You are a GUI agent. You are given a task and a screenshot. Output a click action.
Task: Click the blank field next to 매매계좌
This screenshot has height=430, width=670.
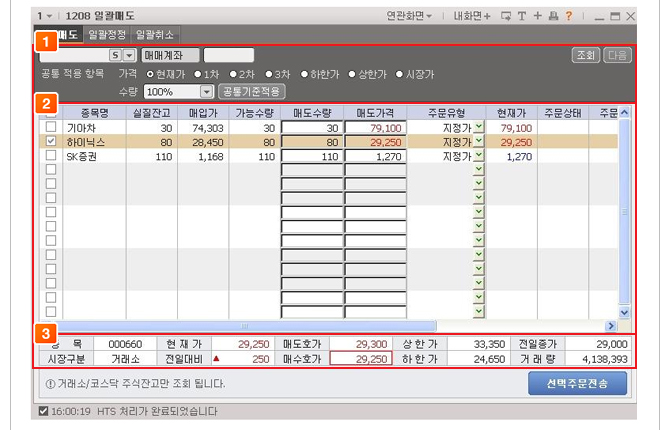pyautogui.click(x=229, y=55)
